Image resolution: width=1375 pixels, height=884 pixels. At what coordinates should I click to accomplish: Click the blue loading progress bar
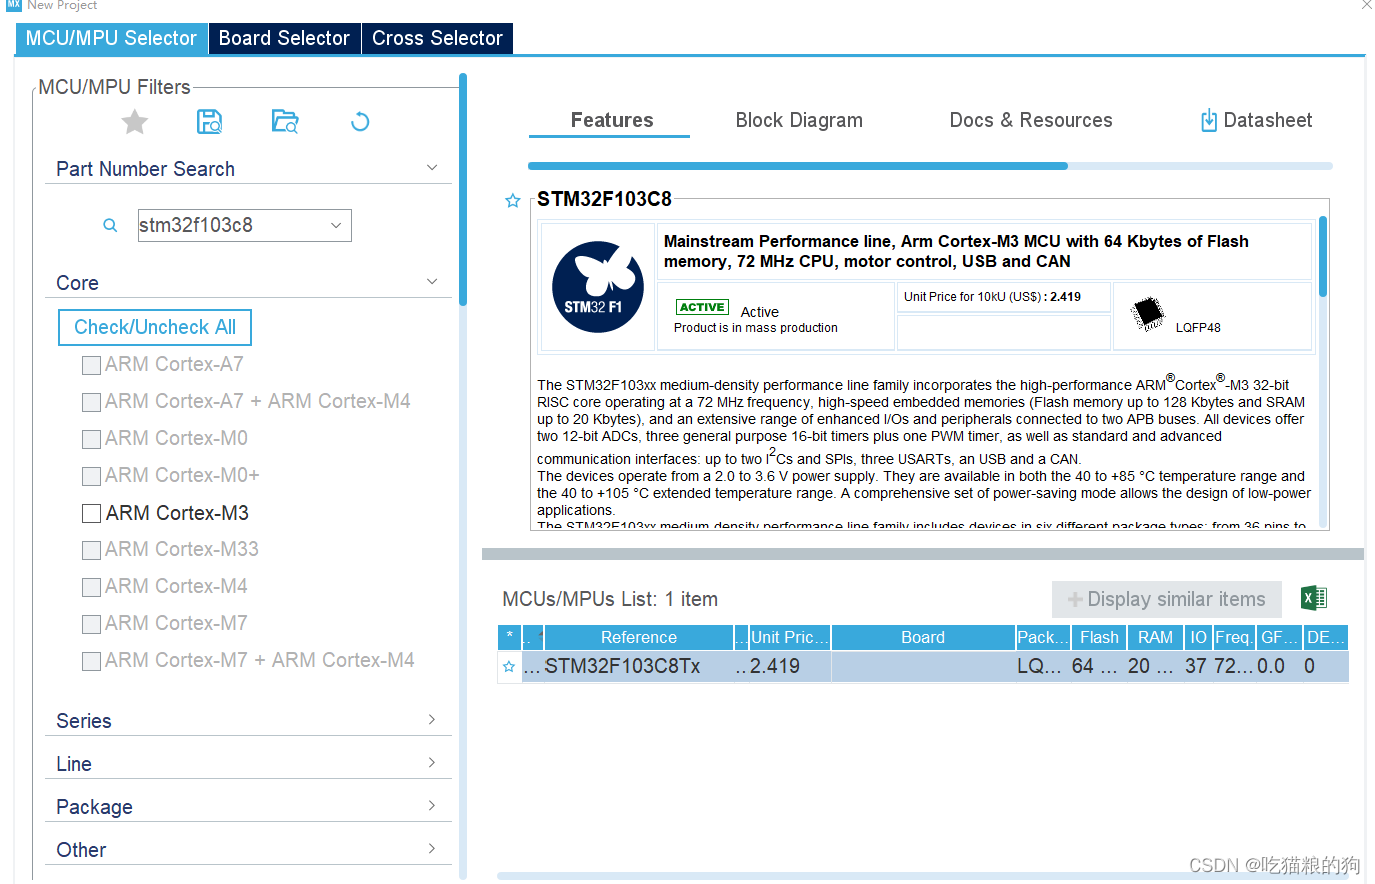click(x=798, y=166)
